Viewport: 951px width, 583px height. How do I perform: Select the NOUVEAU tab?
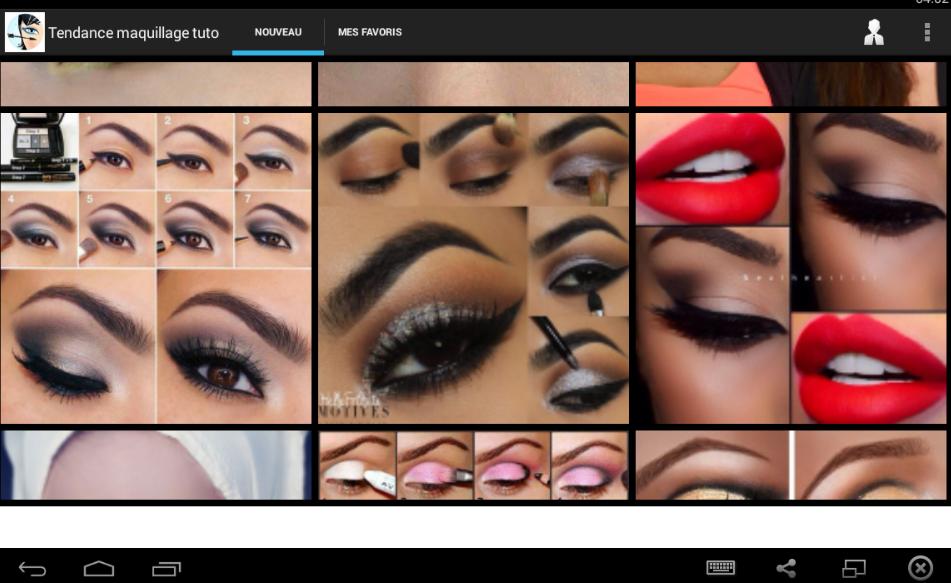pos(276,31)
